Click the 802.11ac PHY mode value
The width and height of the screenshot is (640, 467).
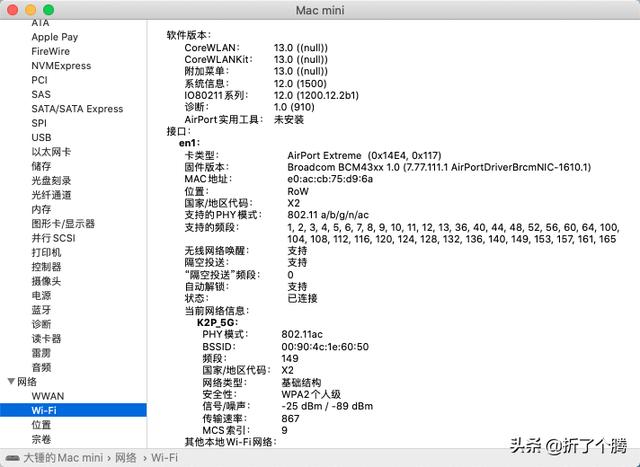coord(302,334)
